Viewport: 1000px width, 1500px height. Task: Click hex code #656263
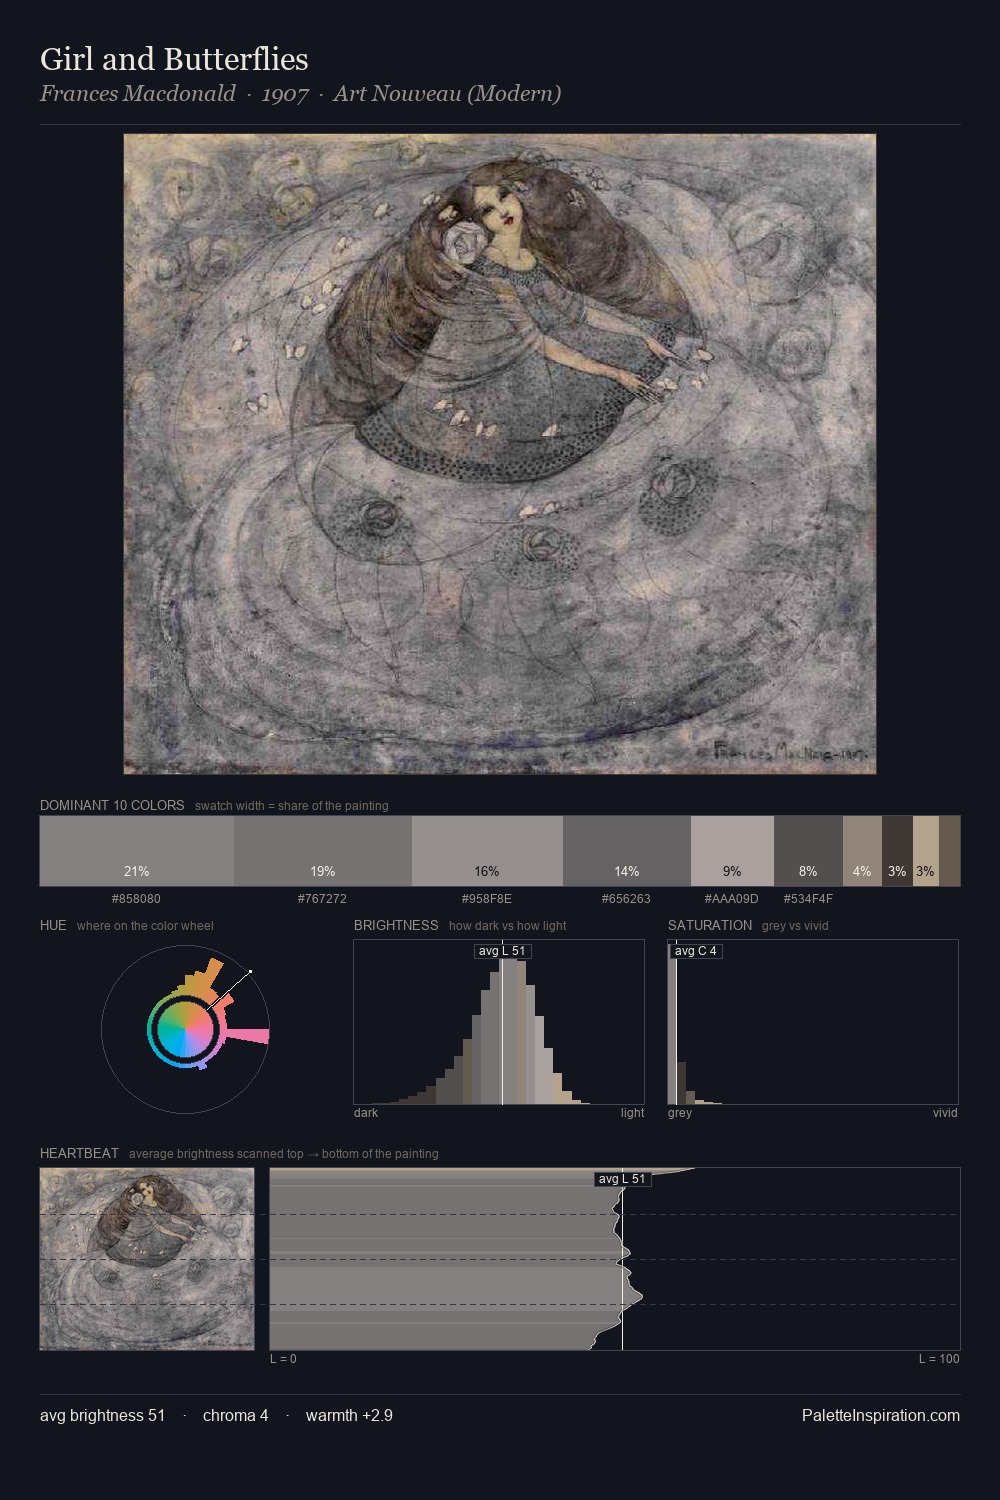click(x=626, y=899)
